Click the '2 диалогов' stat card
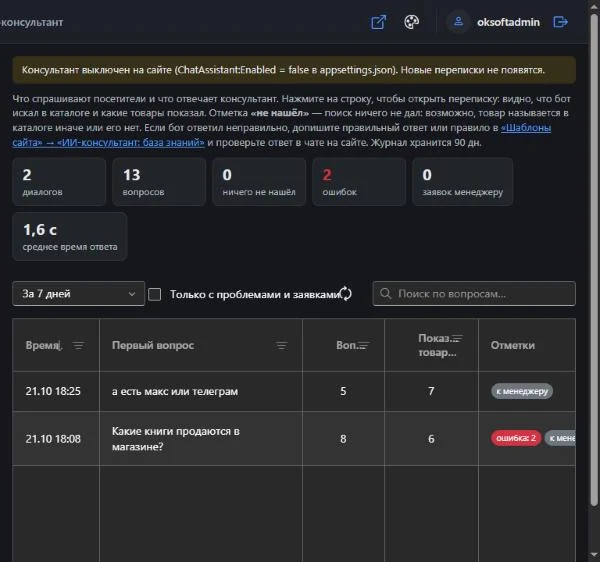The height and width of the screenshot is (562, 600). coord(59,182)
